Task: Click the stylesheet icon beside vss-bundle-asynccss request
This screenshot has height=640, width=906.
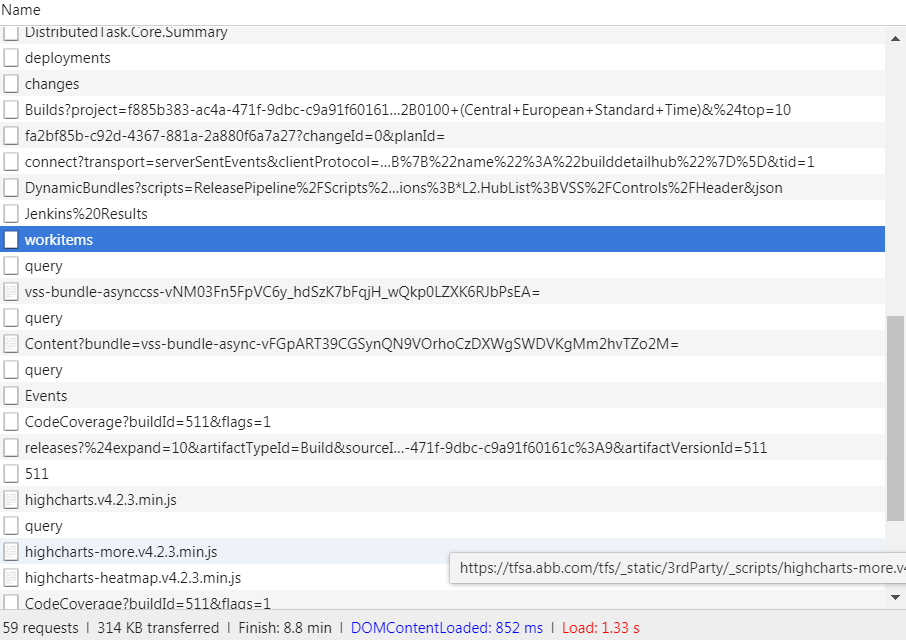Action: point(10,291)
